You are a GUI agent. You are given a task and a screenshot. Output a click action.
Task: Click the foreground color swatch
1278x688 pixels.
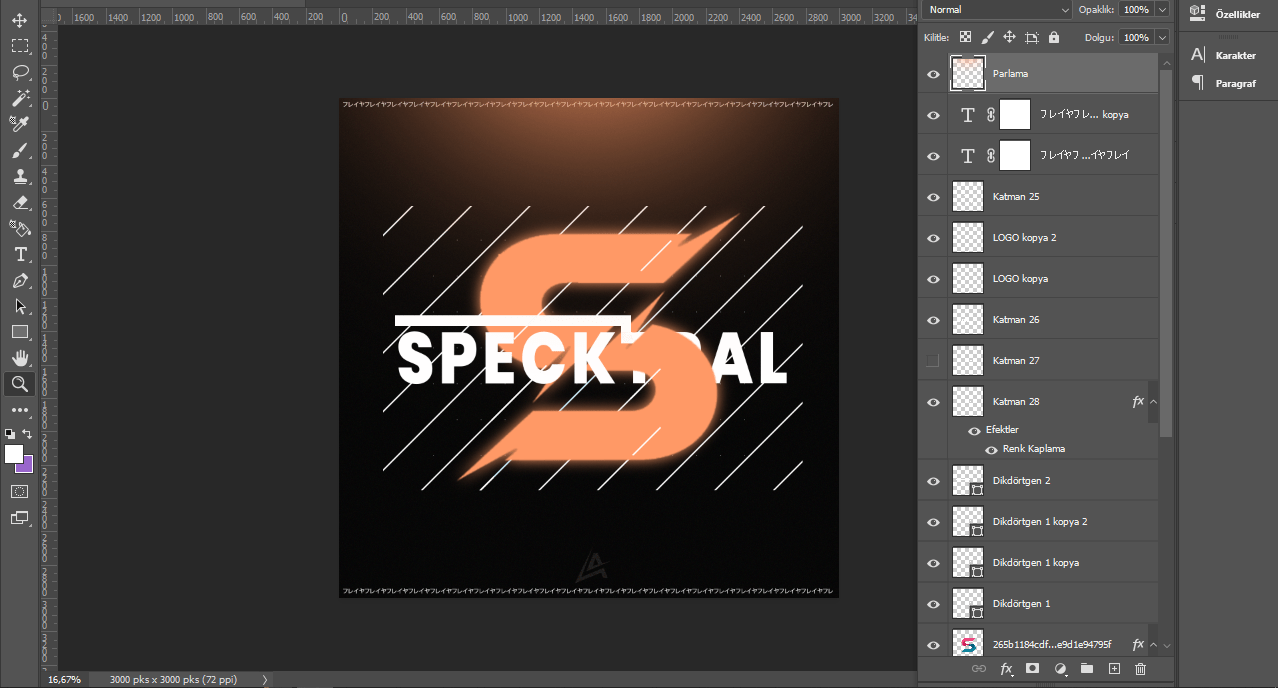click(x=13, y=454)
